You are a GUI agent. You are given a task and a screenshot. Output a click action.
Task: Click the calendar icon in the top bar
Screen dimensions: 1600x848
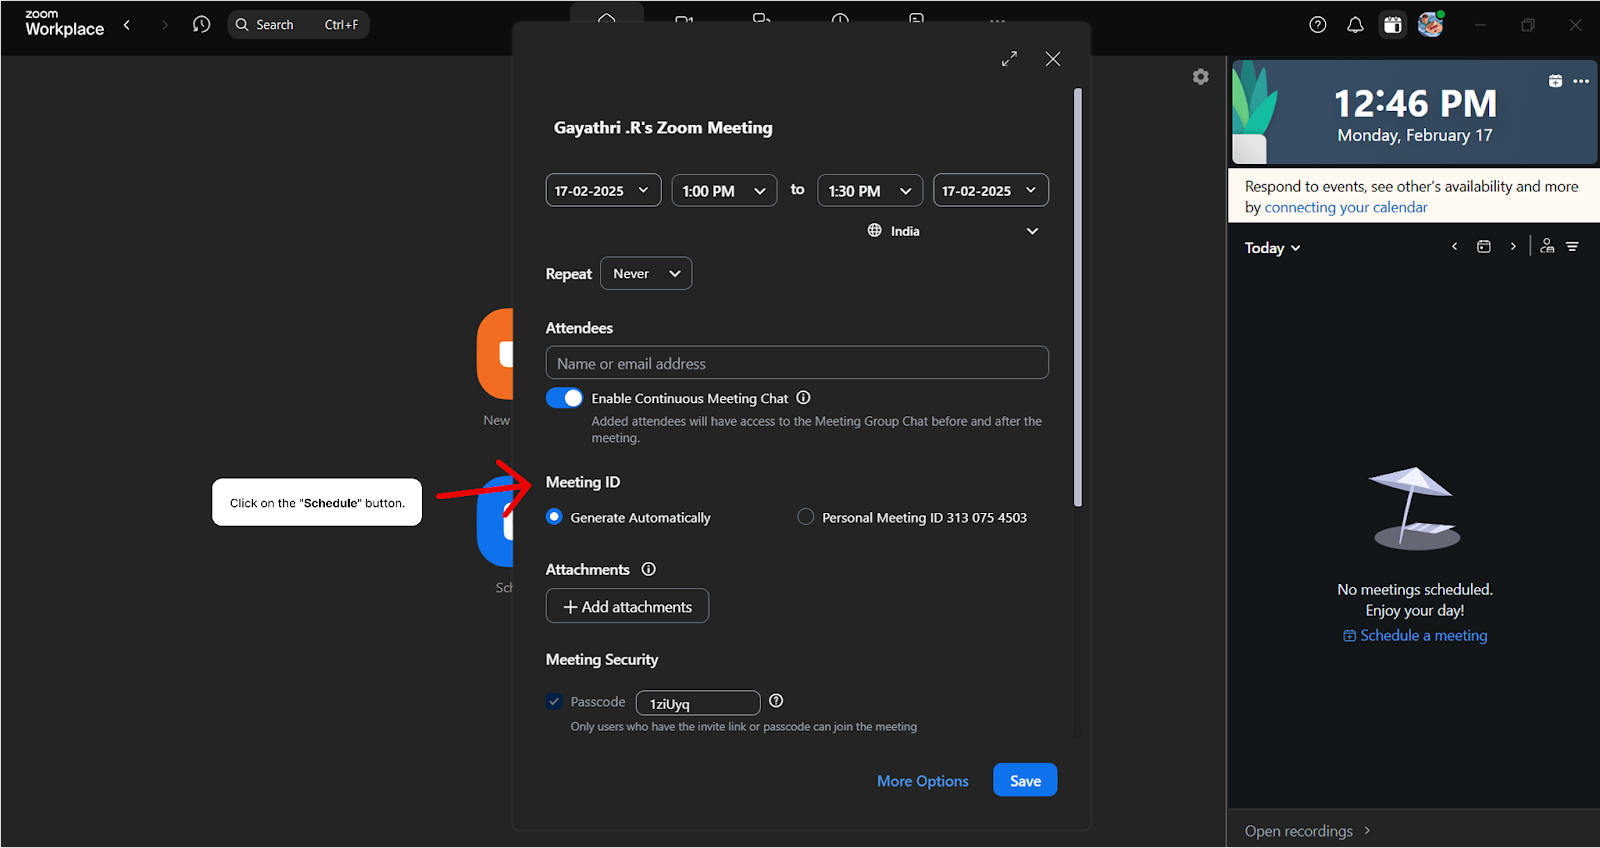pyautogui.click(x=1393, y=25)
